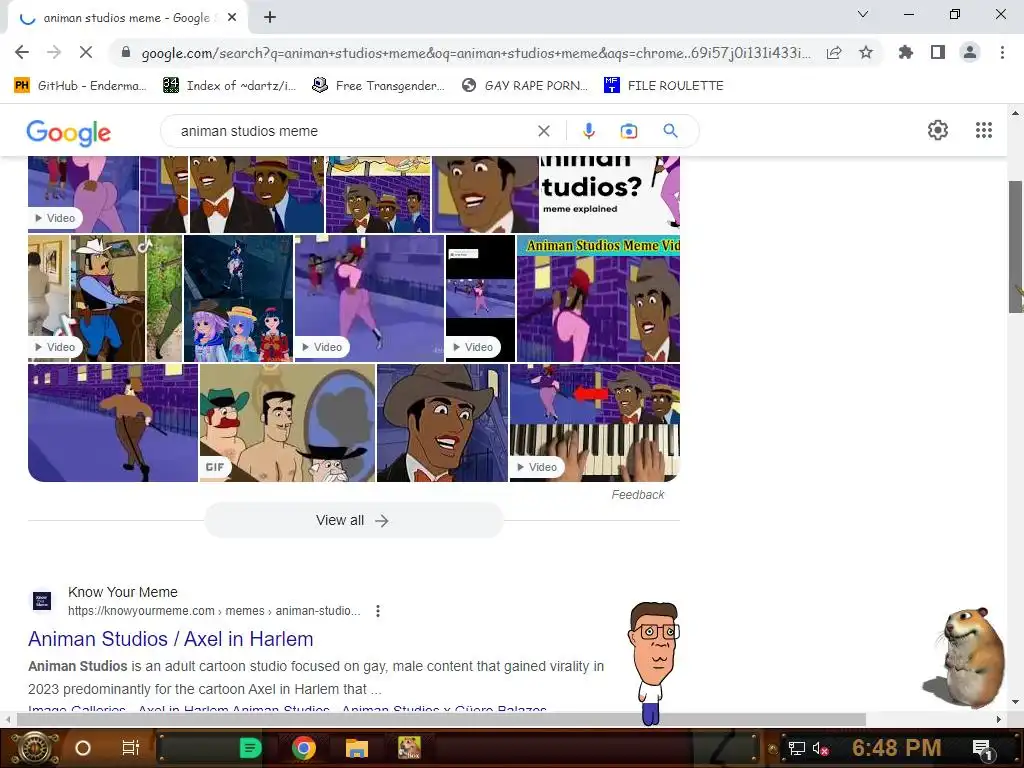Open piano keyboard video thumbnail
This screenshot has width=1024, height=768.
pyautogui.click(x=595, y=423)
